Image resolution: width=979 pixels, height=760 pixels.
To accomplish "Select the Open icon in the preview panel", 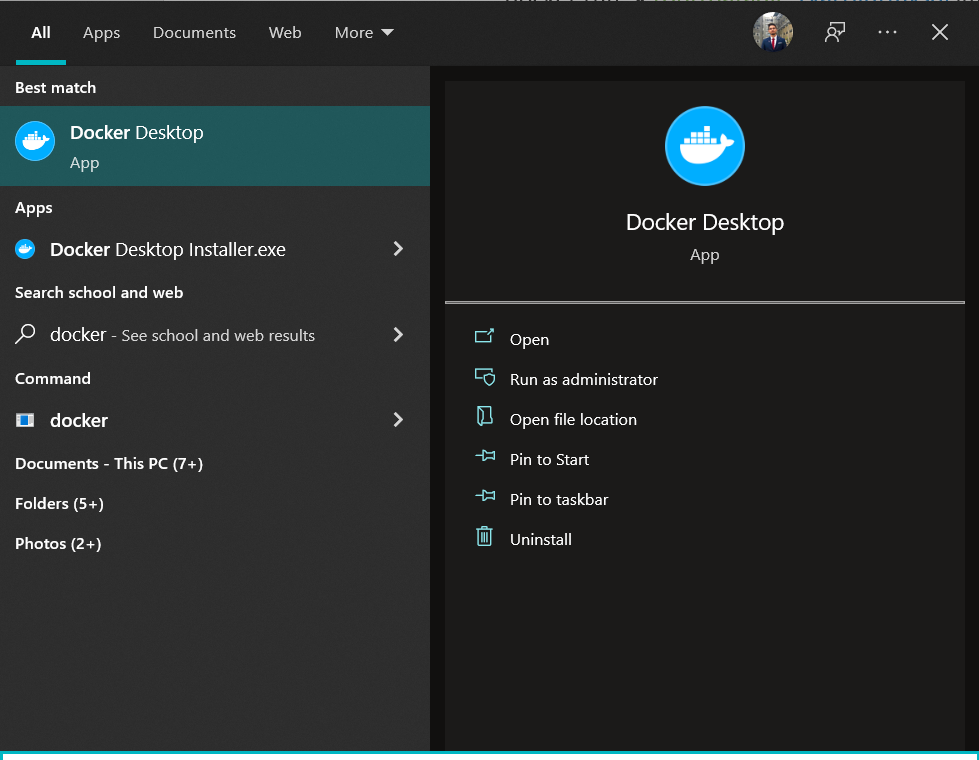I will tap(487, 338).
